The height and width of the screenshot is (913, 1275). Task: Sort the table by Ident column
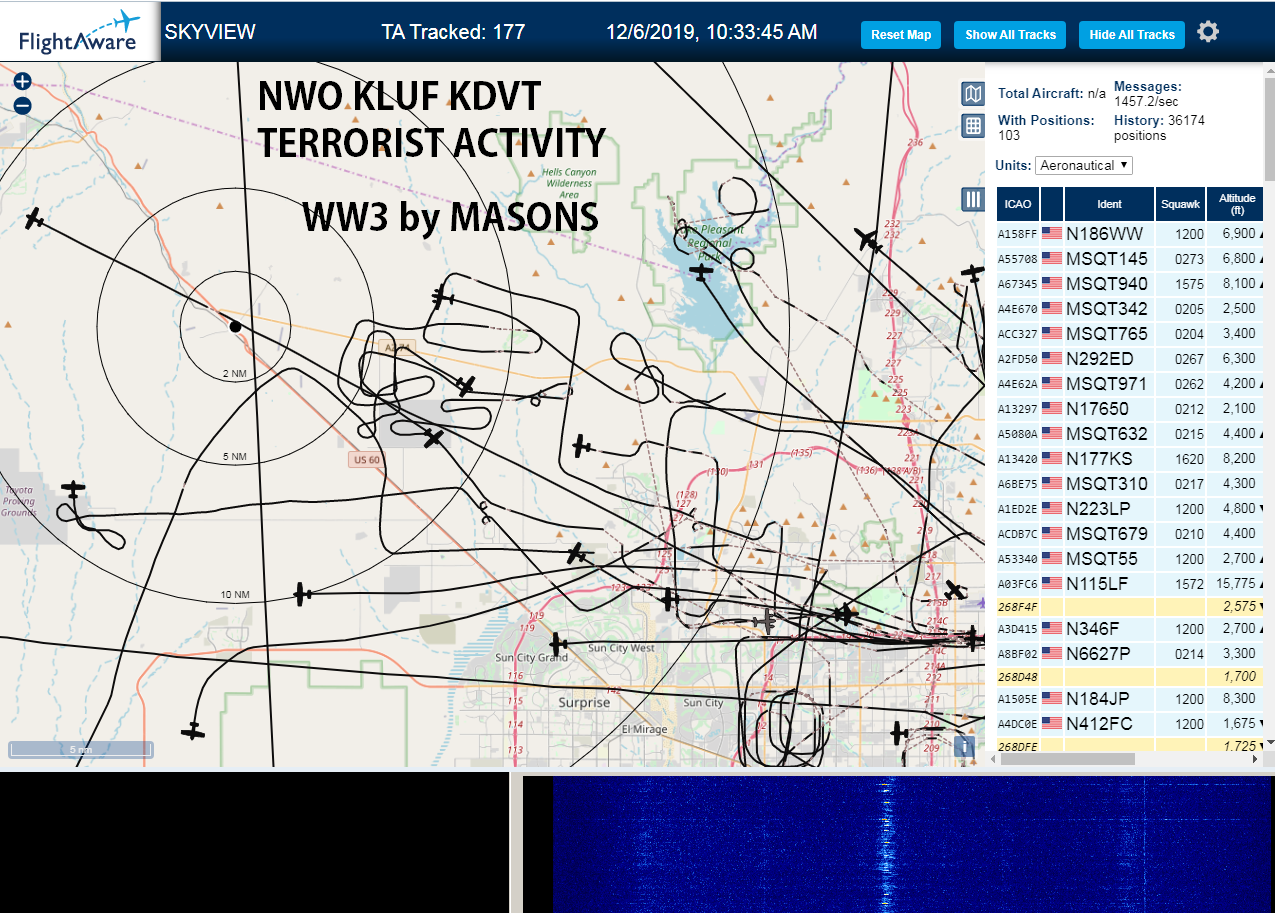[1109, 204]
